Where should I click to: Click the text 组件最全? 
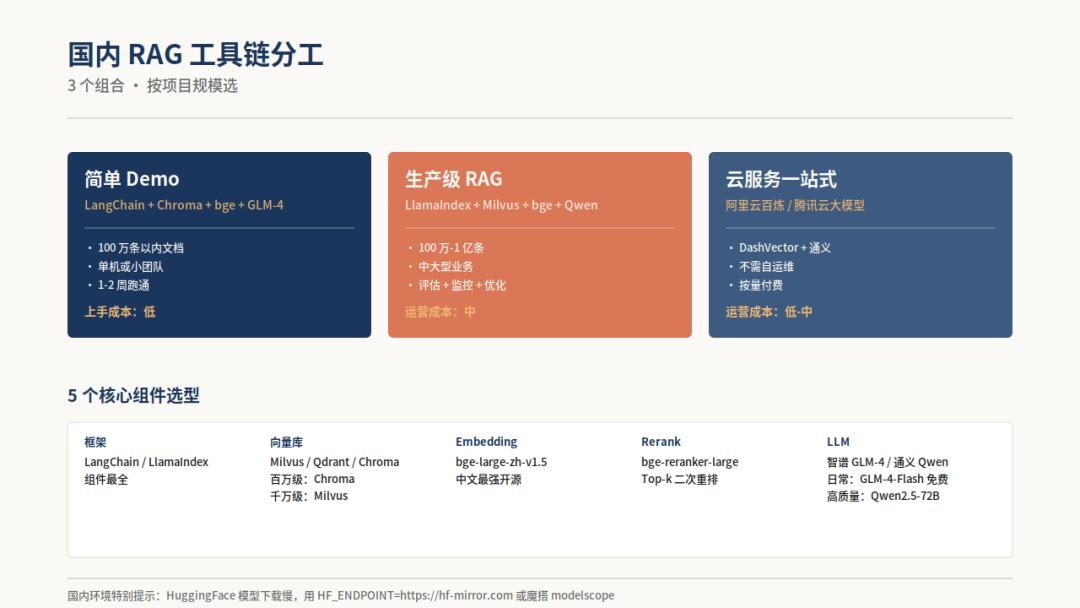coord(106,479)
